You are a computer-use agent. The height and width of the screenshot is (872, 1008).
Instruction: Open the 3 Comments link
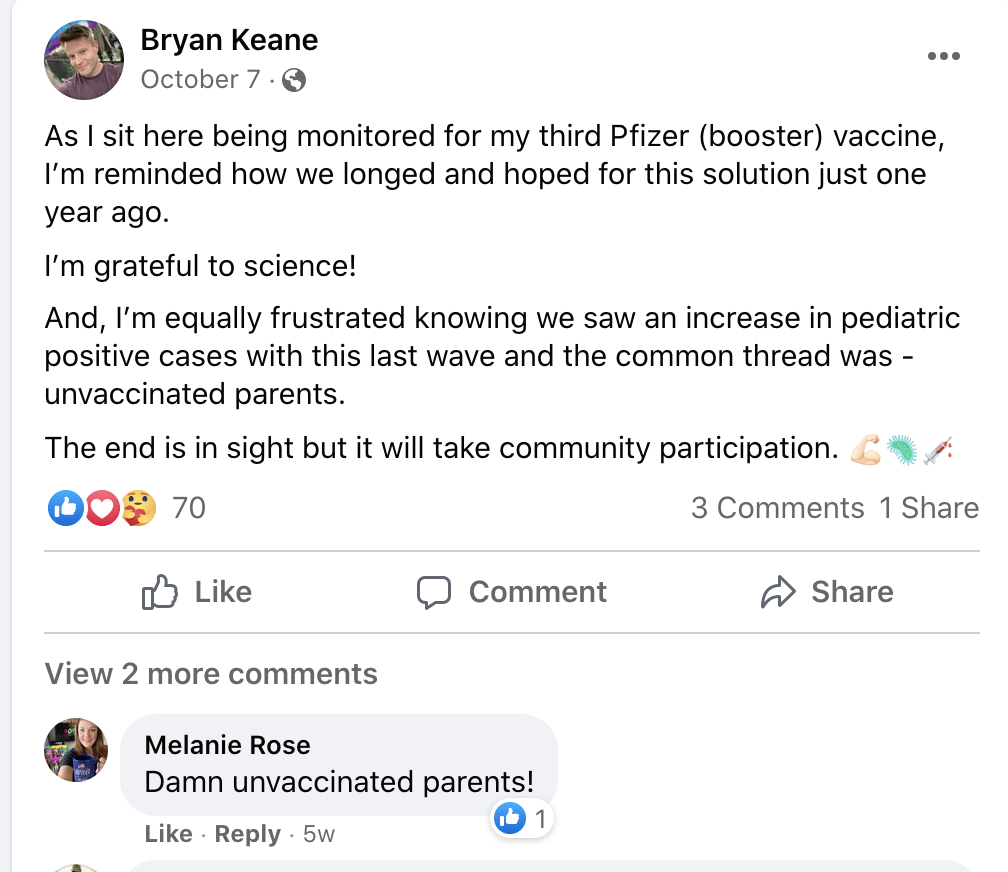(x=777, y=508)
